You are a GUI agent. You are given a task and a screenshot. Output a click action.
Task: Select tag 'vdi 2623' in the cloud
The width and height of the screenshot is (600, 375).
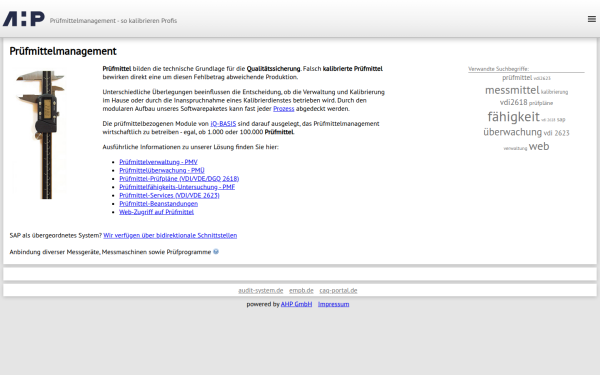click(x=556, y=133)
